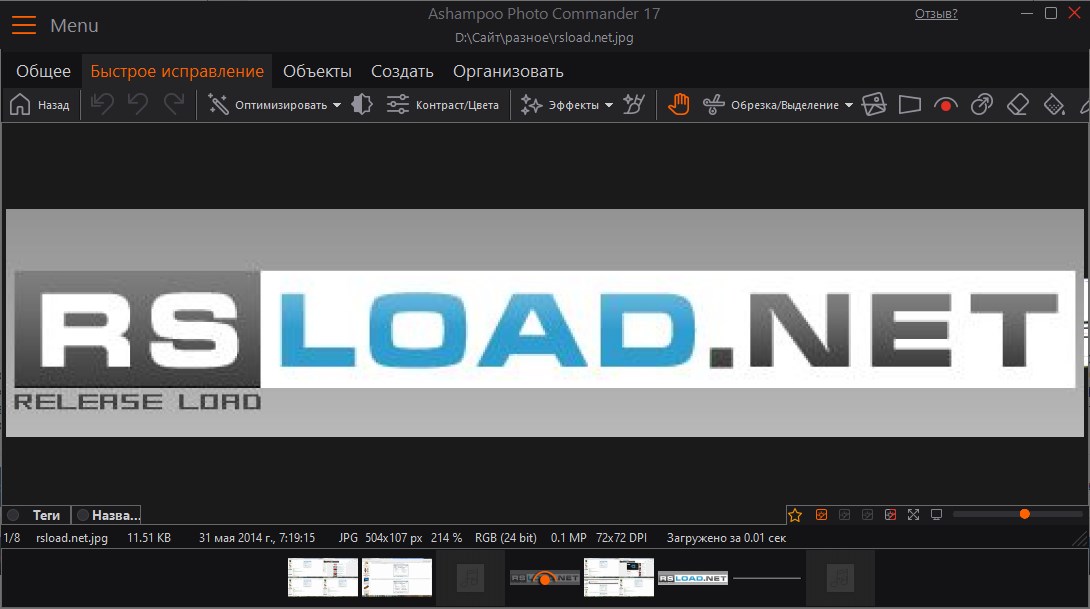
Task: Click the first dimmed image icon after orange one
Action: pos(845,515)
